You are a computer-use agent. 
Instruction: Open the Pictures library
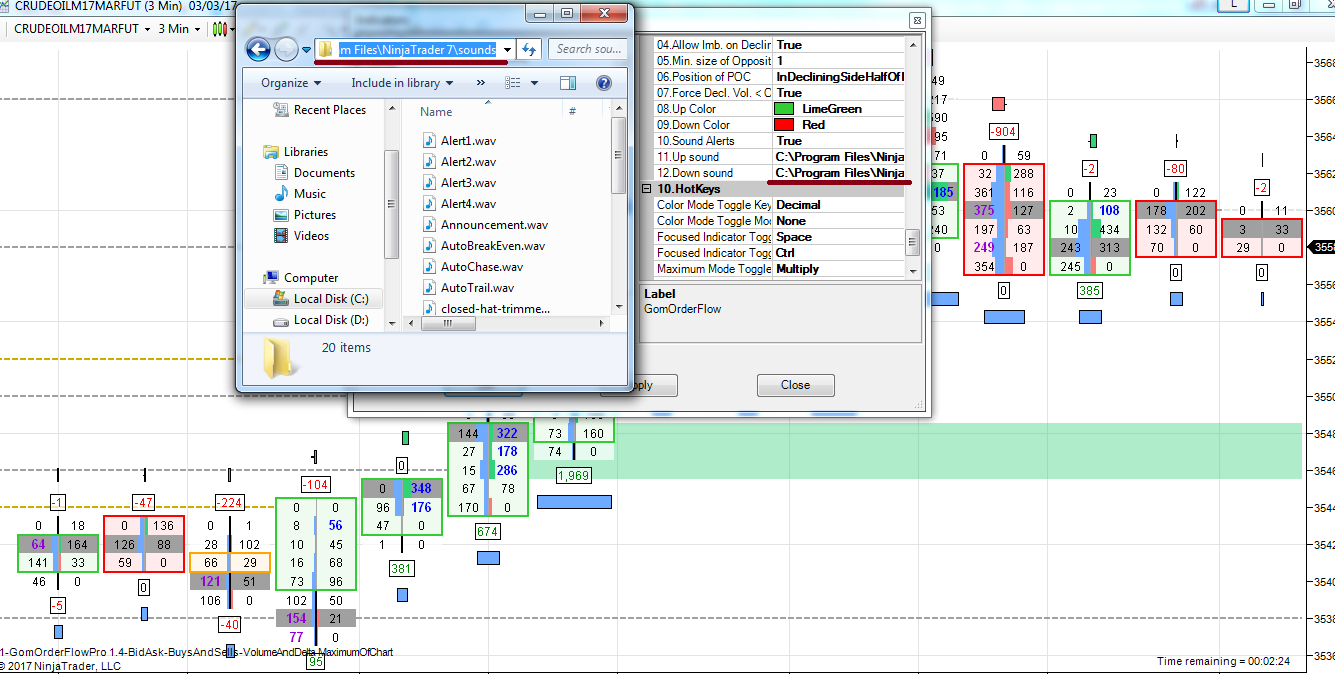coord(305,215)
